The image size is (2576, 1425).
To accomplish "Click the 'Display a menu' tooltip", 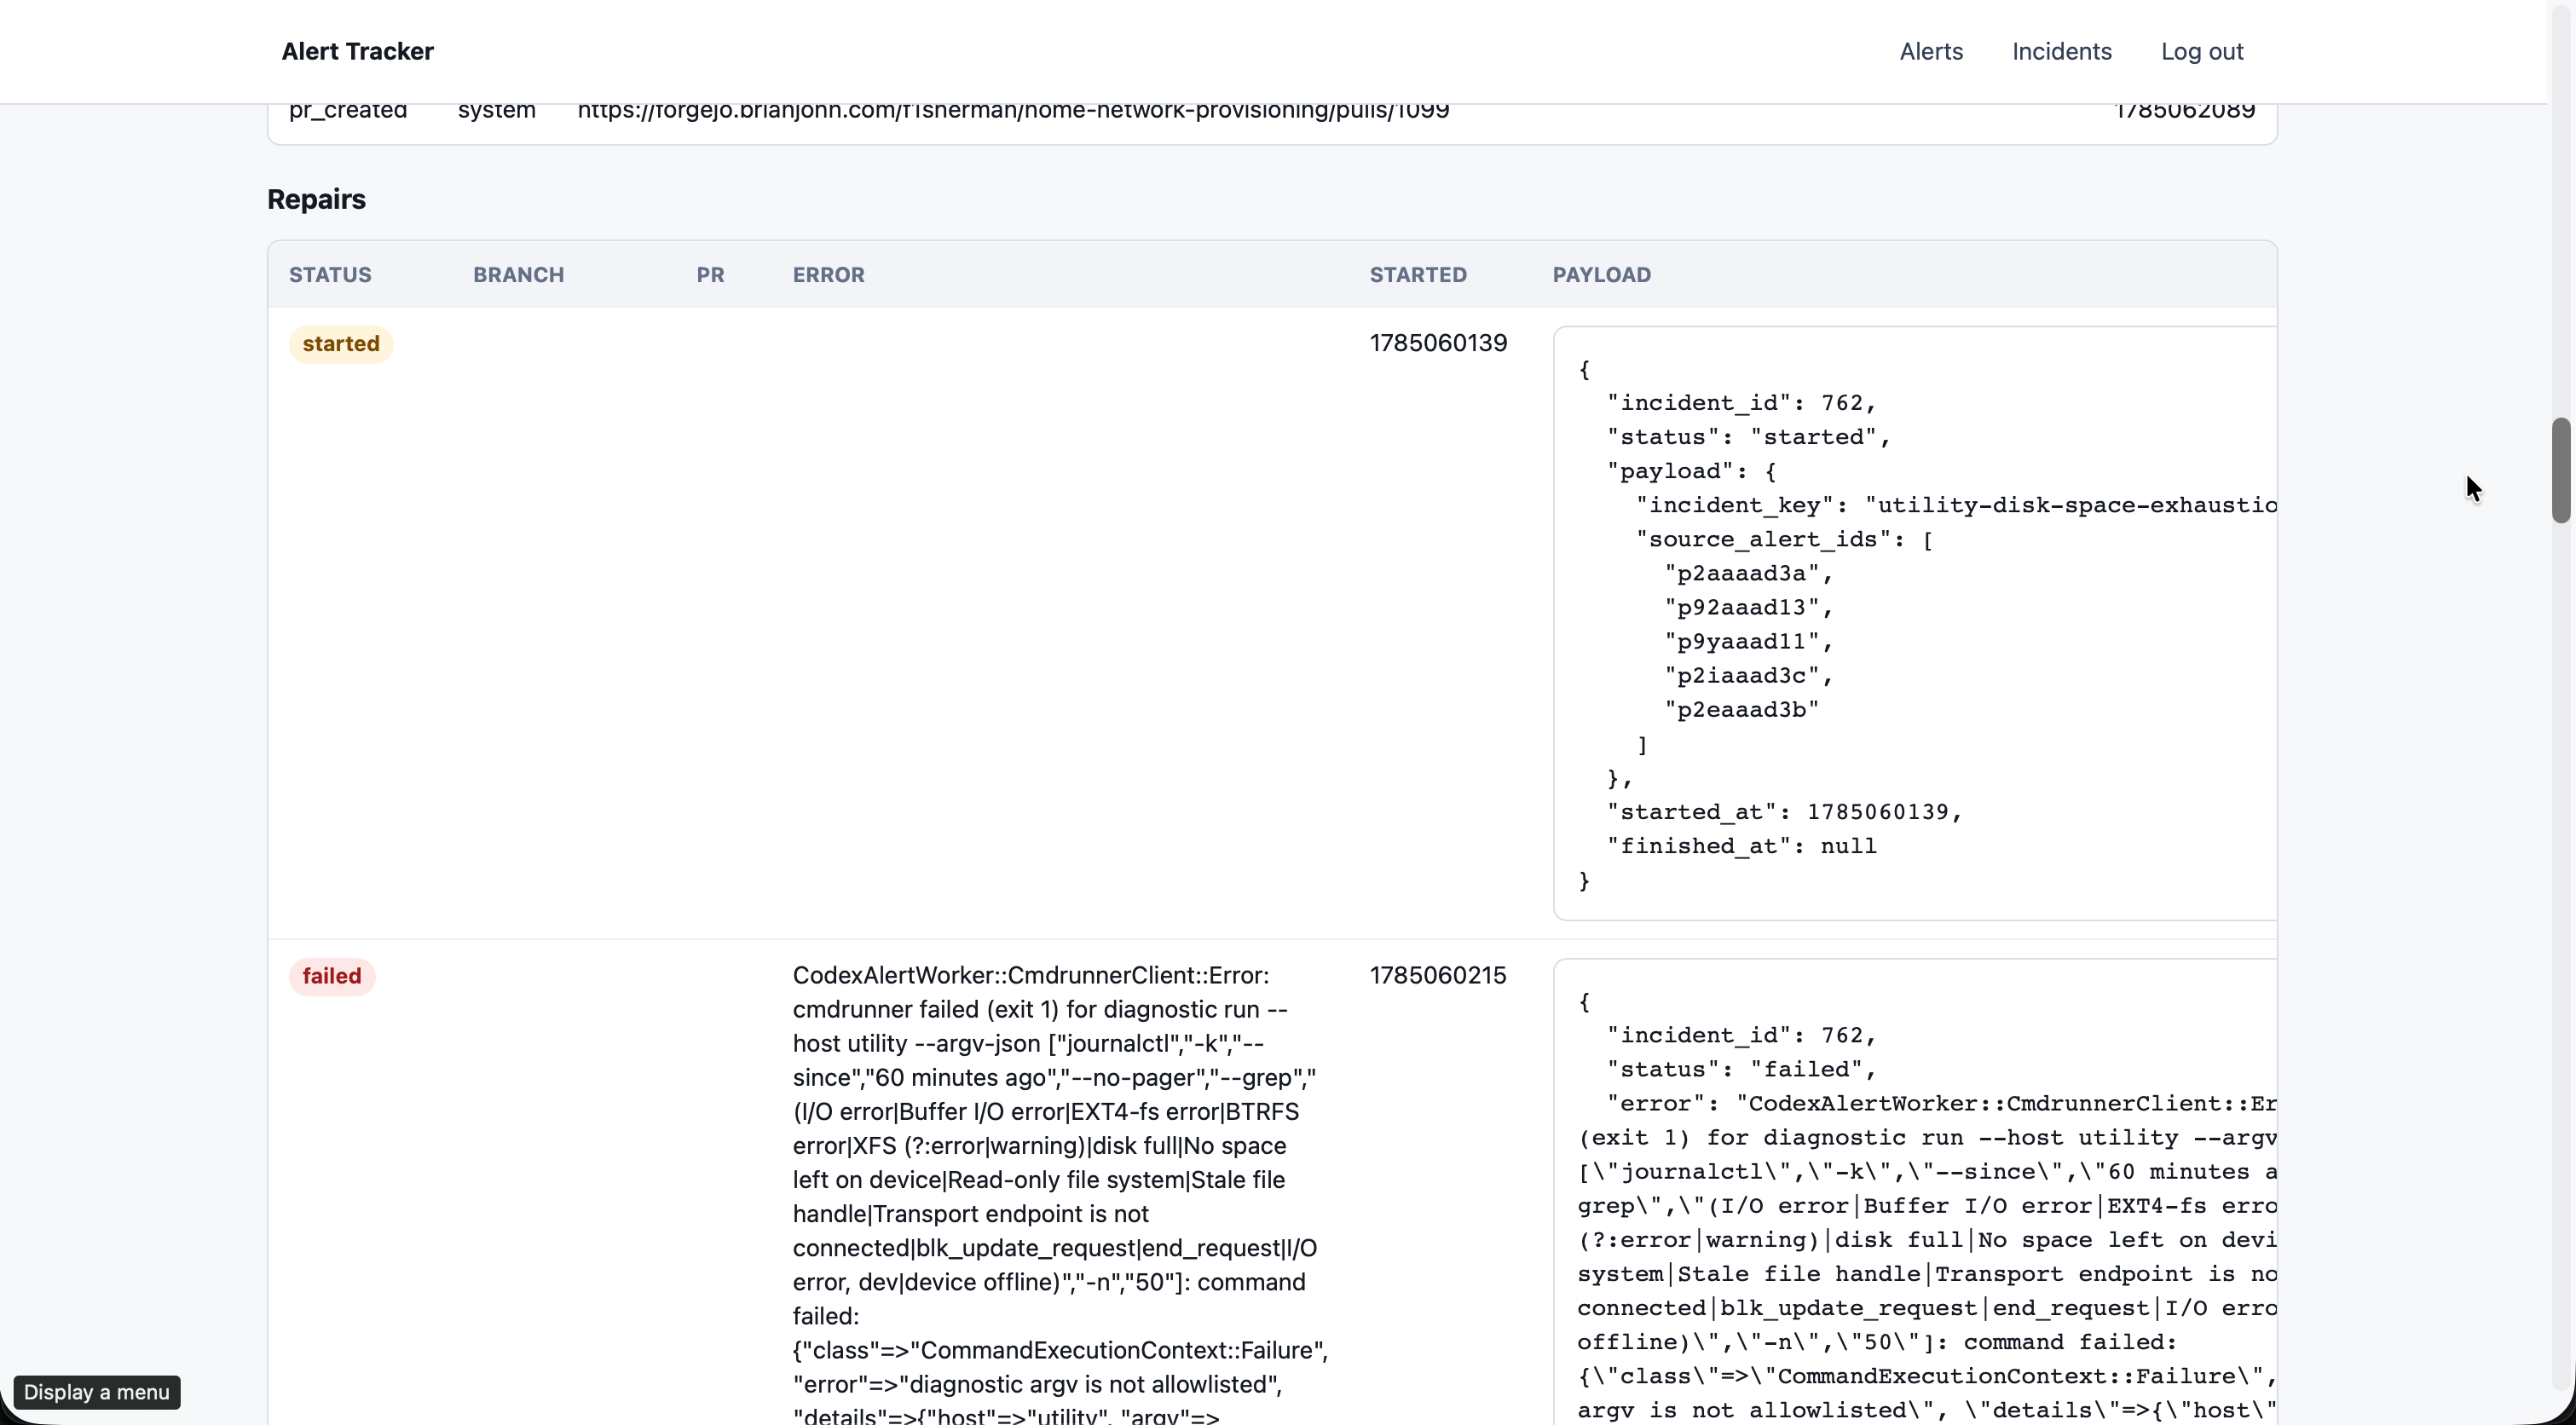I will pos(97,1392).
